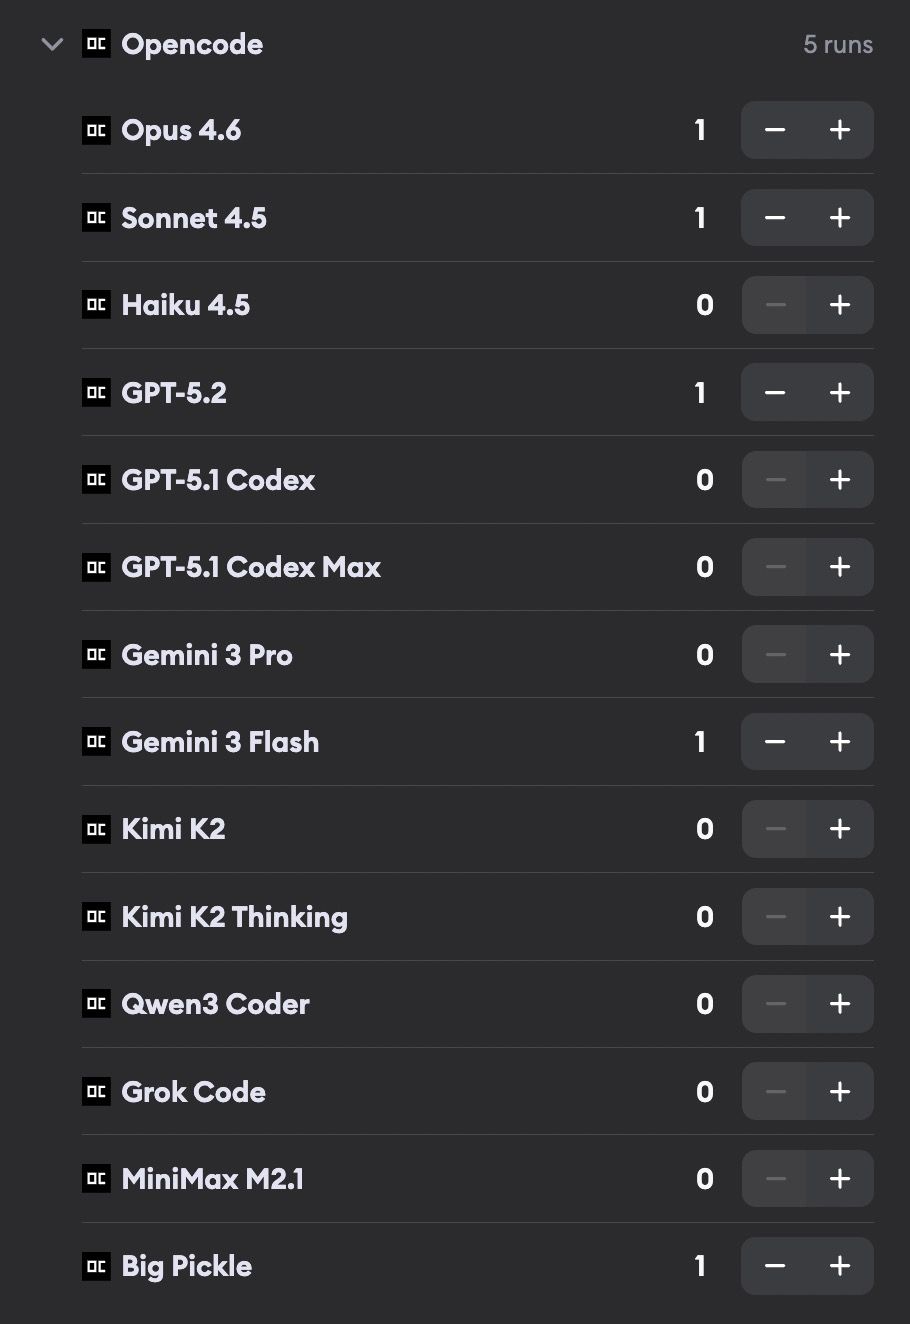Click the Grok Code model icon
The image size is (910, 1324).
point(96,1091)
